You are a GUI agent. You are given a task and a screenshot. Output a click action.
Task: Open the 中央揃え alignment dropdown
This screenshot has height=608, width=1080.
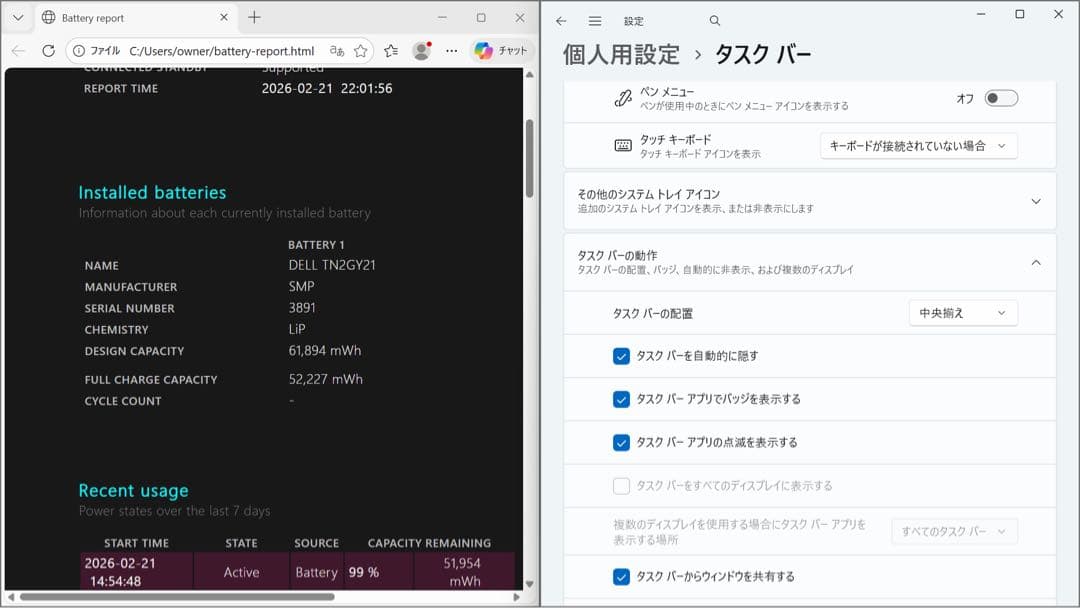(962, 313)
